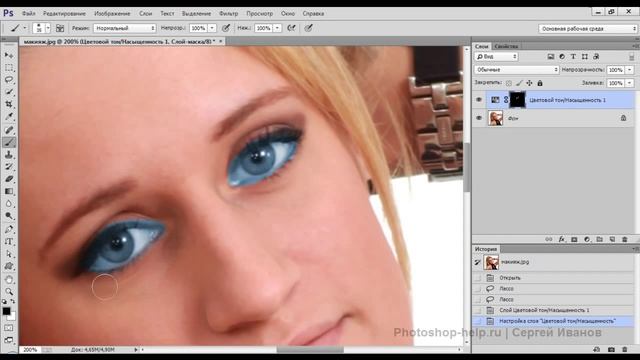Open the Файл menu

point(29,13)
